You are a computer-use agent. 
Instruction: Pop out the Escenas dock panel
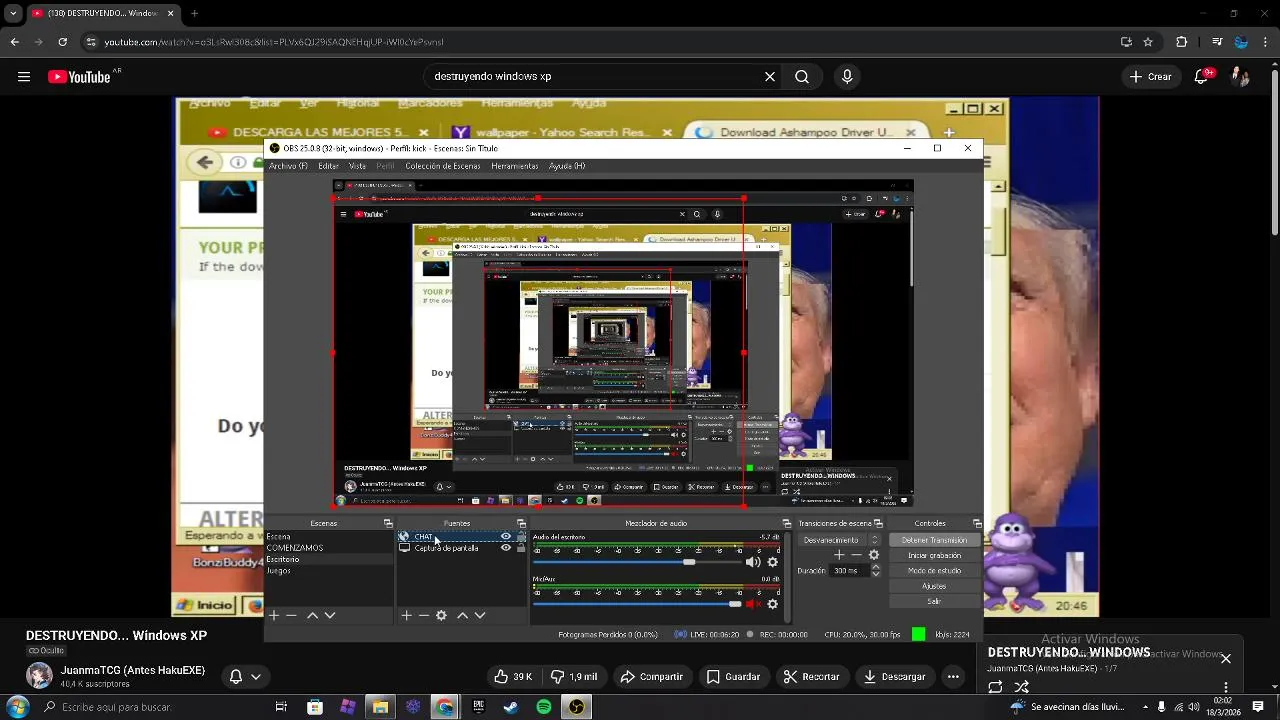388,523
